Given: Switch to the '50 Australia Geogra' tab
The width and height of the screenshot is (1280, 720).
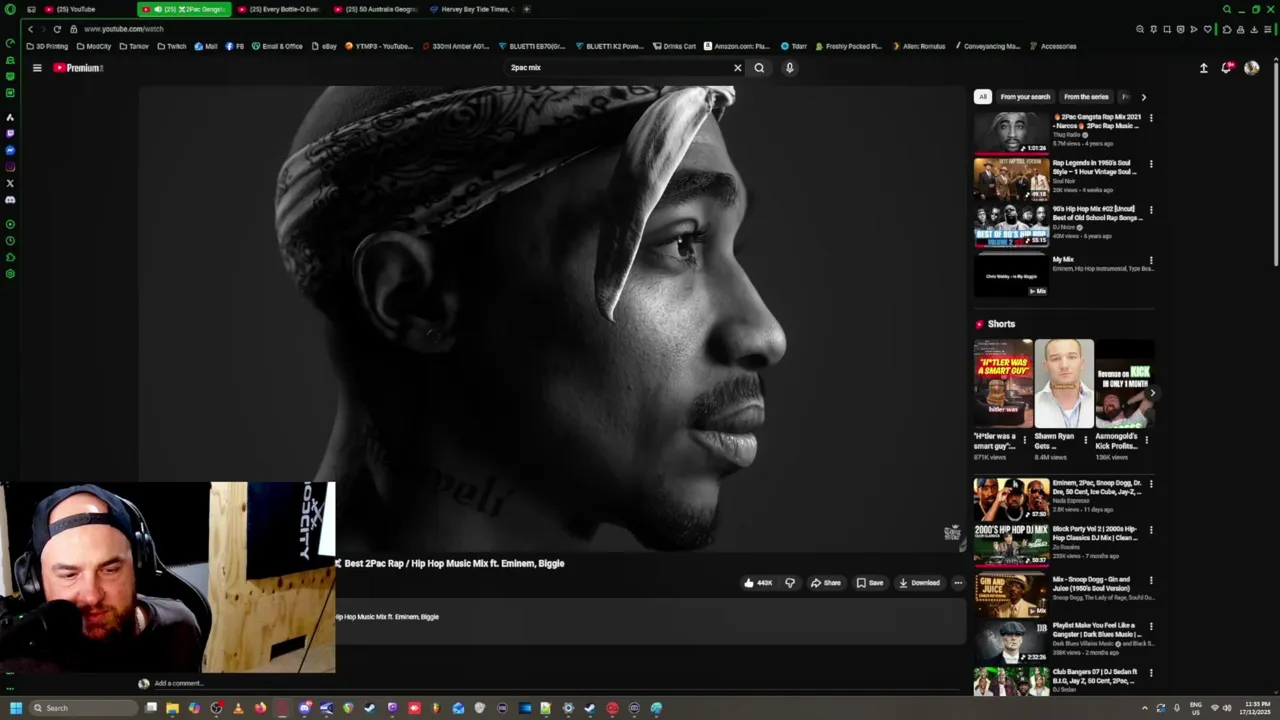Looking at the screenshot, I should [375, 9].
